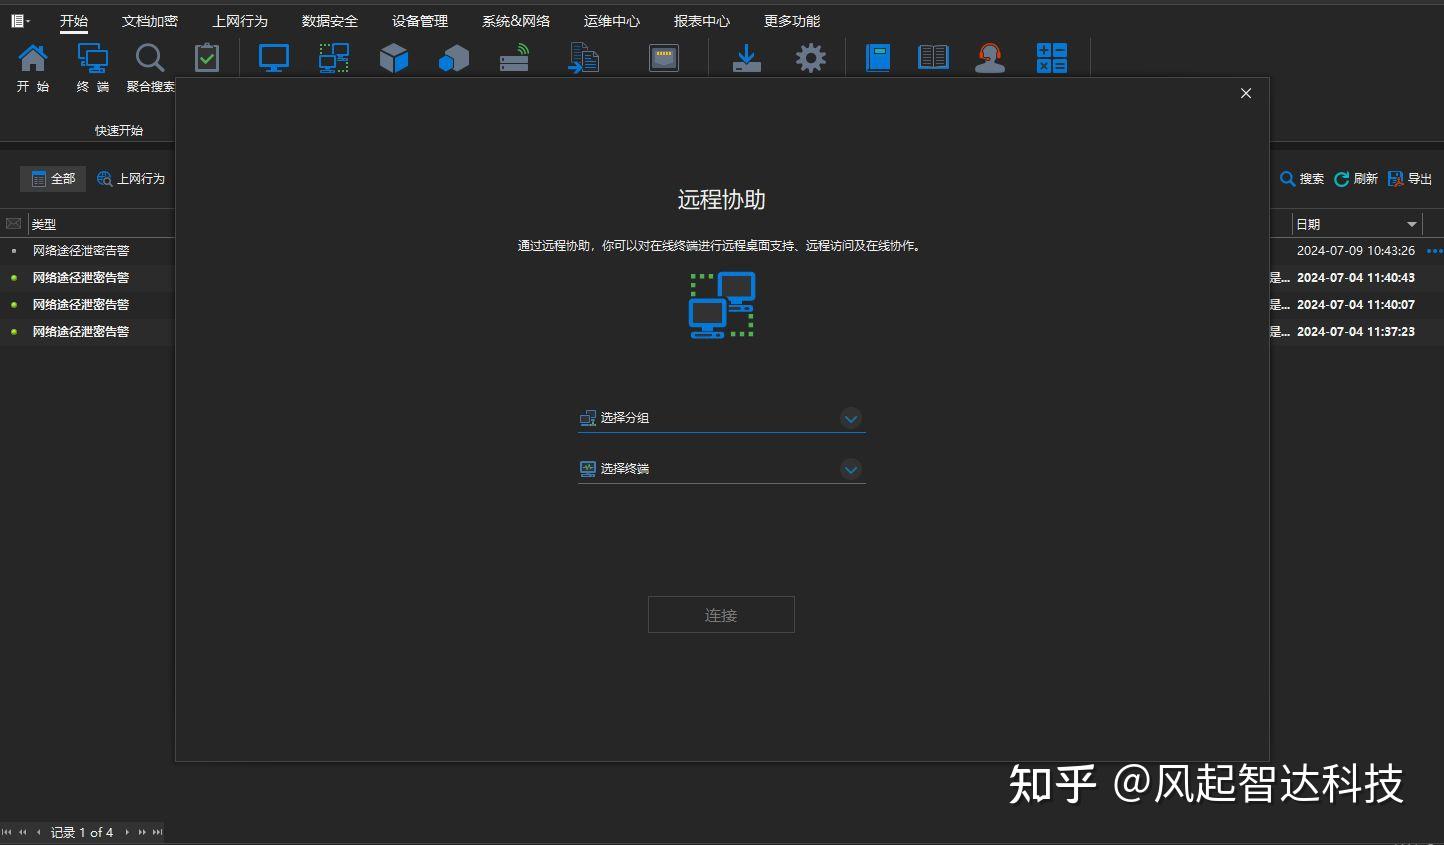Click the blue closed book icon
This screenshot has width=1444, height=845.
[x=878, y=58]
